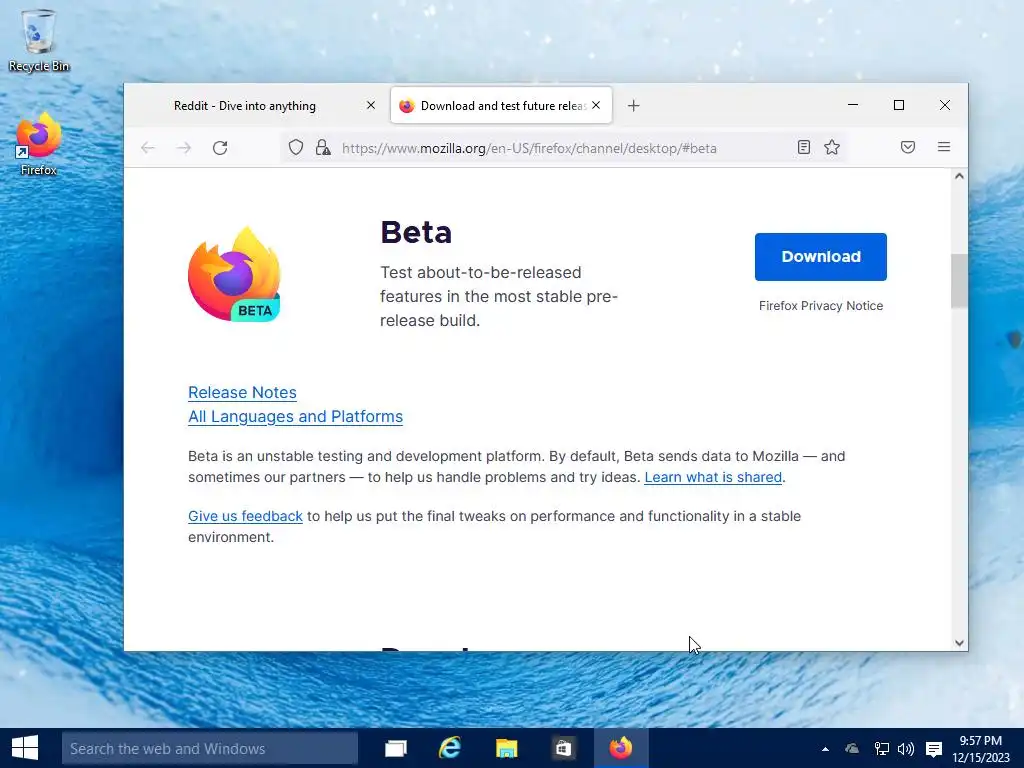Open the Windows Start menu

pos(25,748)
